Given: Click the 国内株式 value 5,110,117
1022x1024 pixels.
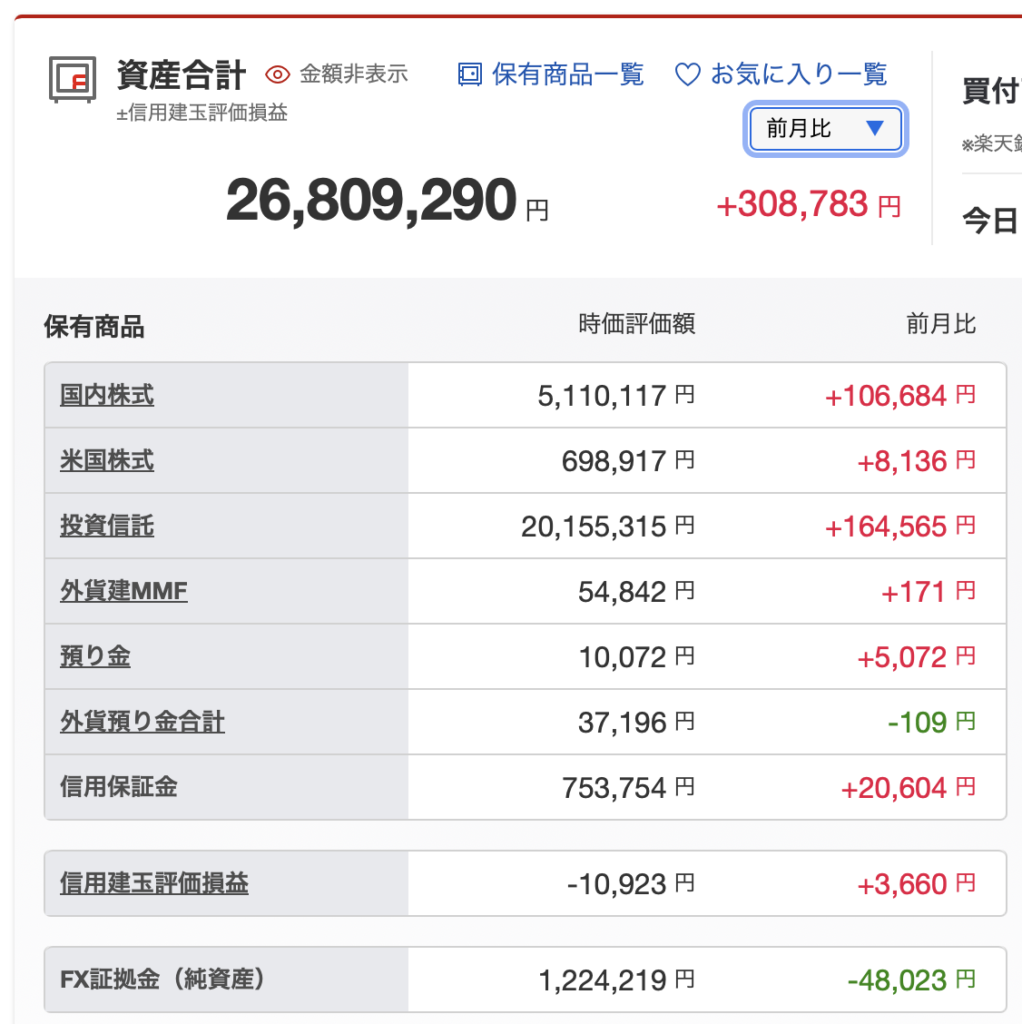Looking at the screenshot, I should coord(601,396).
